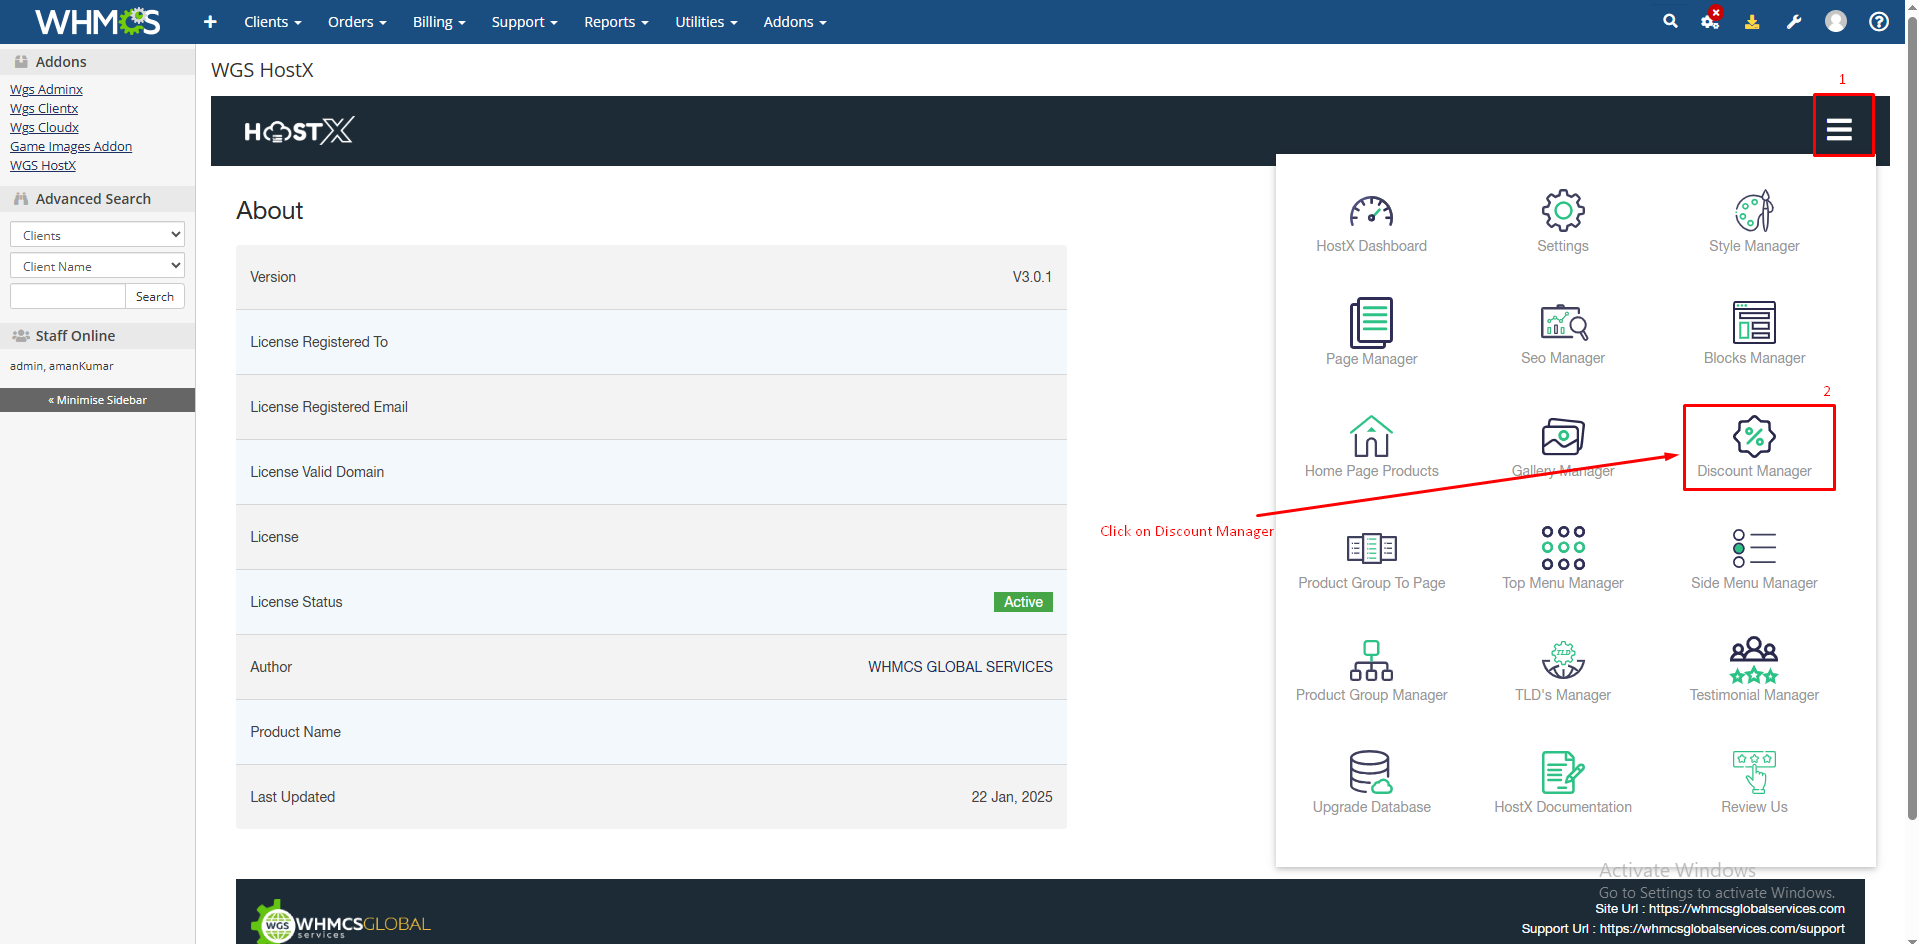Viewport: 1919px width, 944px height.
Task: Select the TLD's Manager icon
Action: click(x=1562, y=661)
